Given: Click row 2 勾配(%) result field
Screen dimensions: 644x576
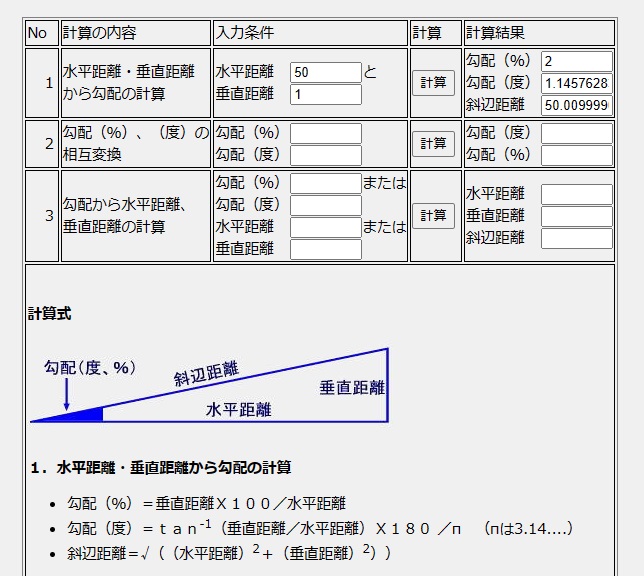Looking at the screenshot, I should coord(577,155).
